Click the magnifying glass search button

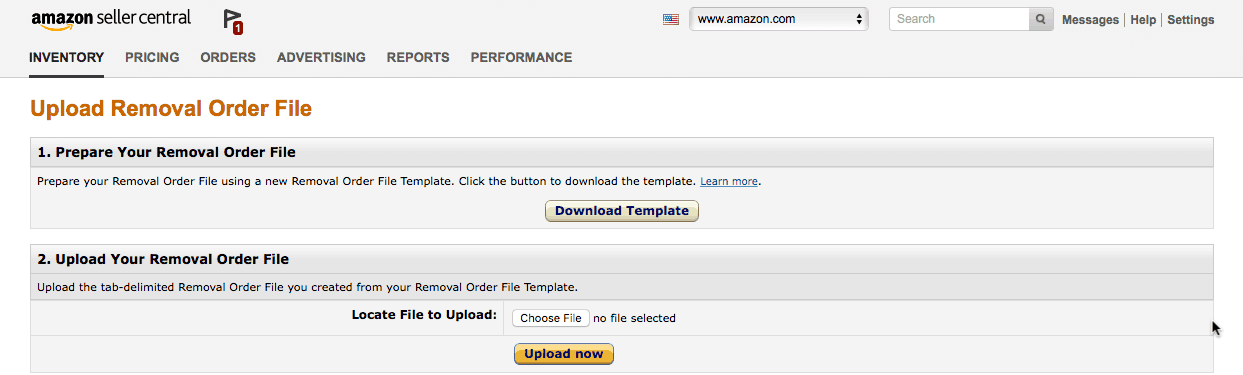1041,19
